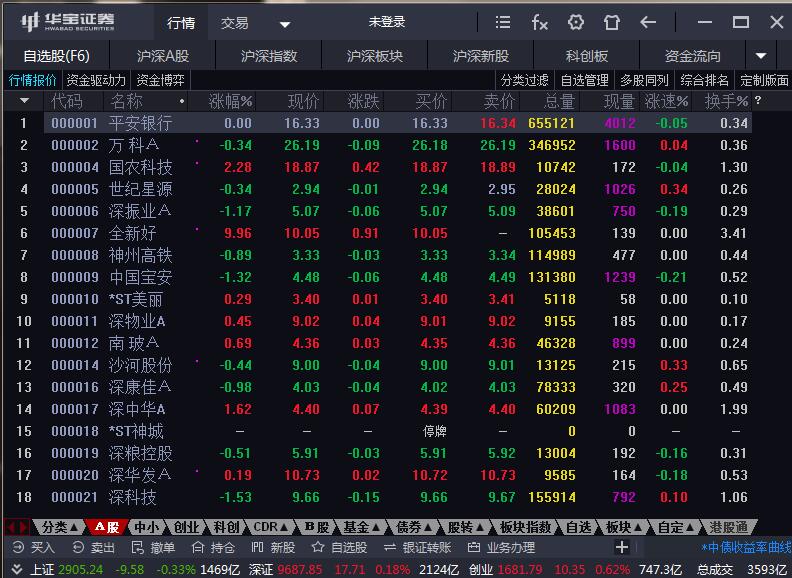The image size is (792, 578).
Task: Expand the dropdown arrow after 资金流向
Action: 761,56
